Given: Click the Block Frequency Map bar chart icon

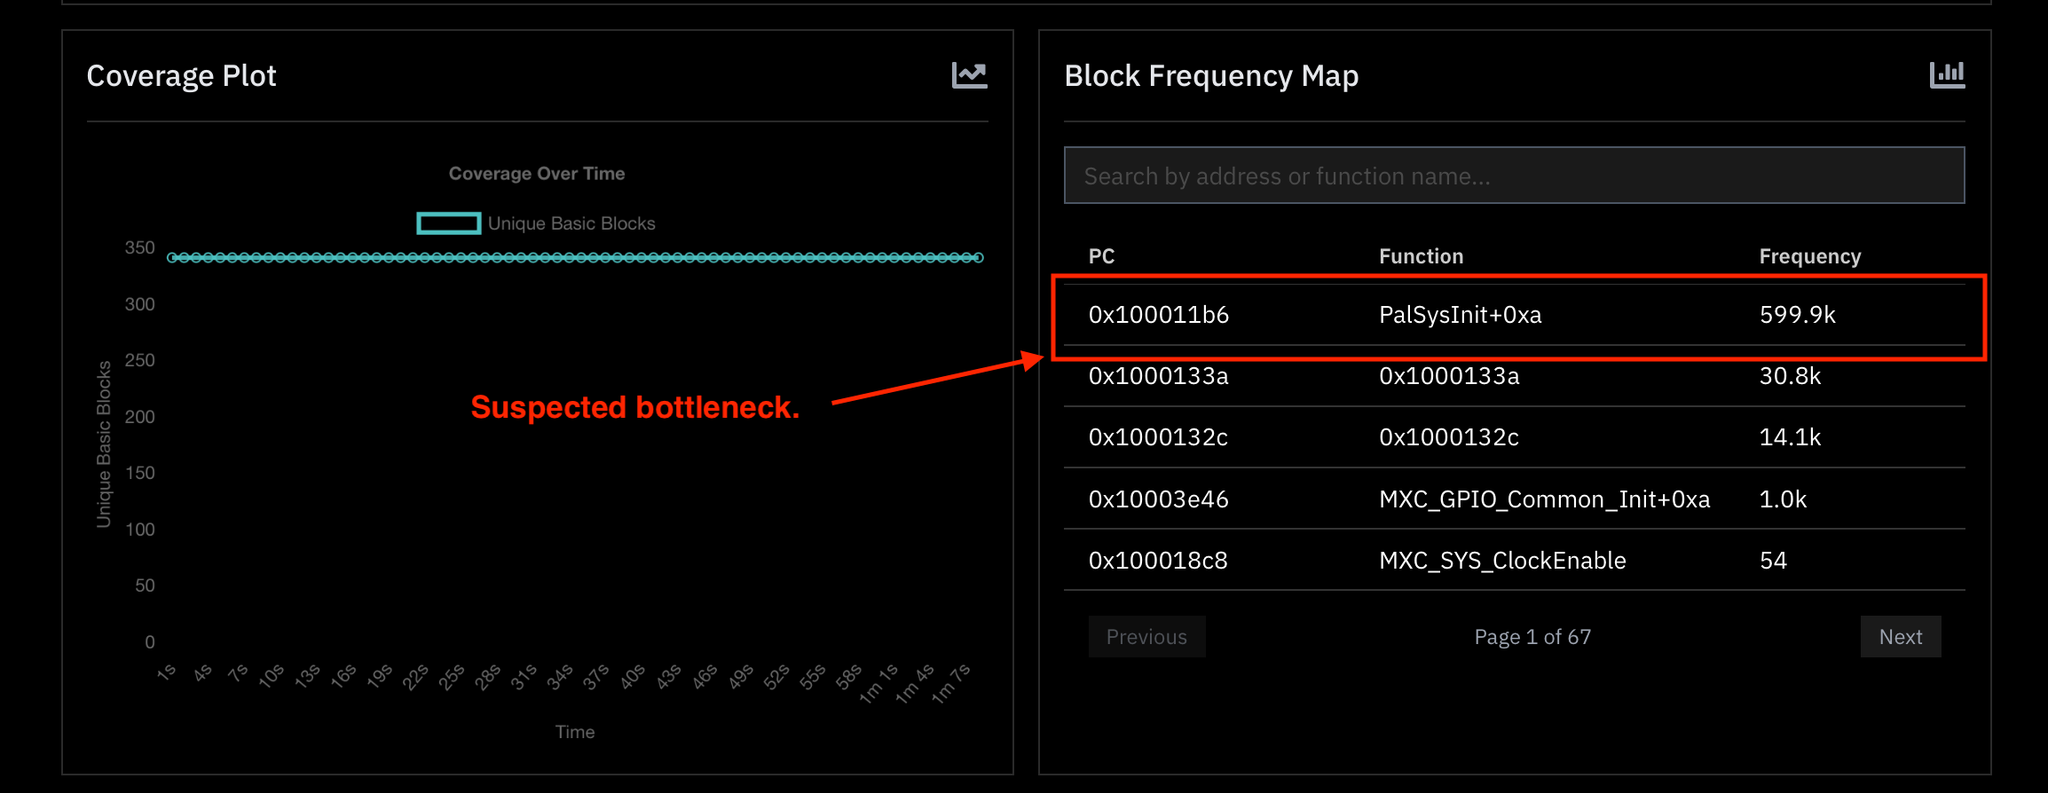Looking at the screenshot, I should pyautogui.click(x=1946, y=75).
